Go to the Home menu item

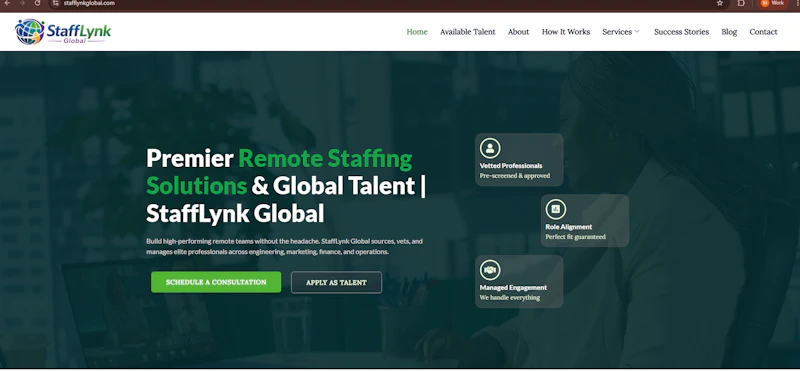click(x=417, y=32)
